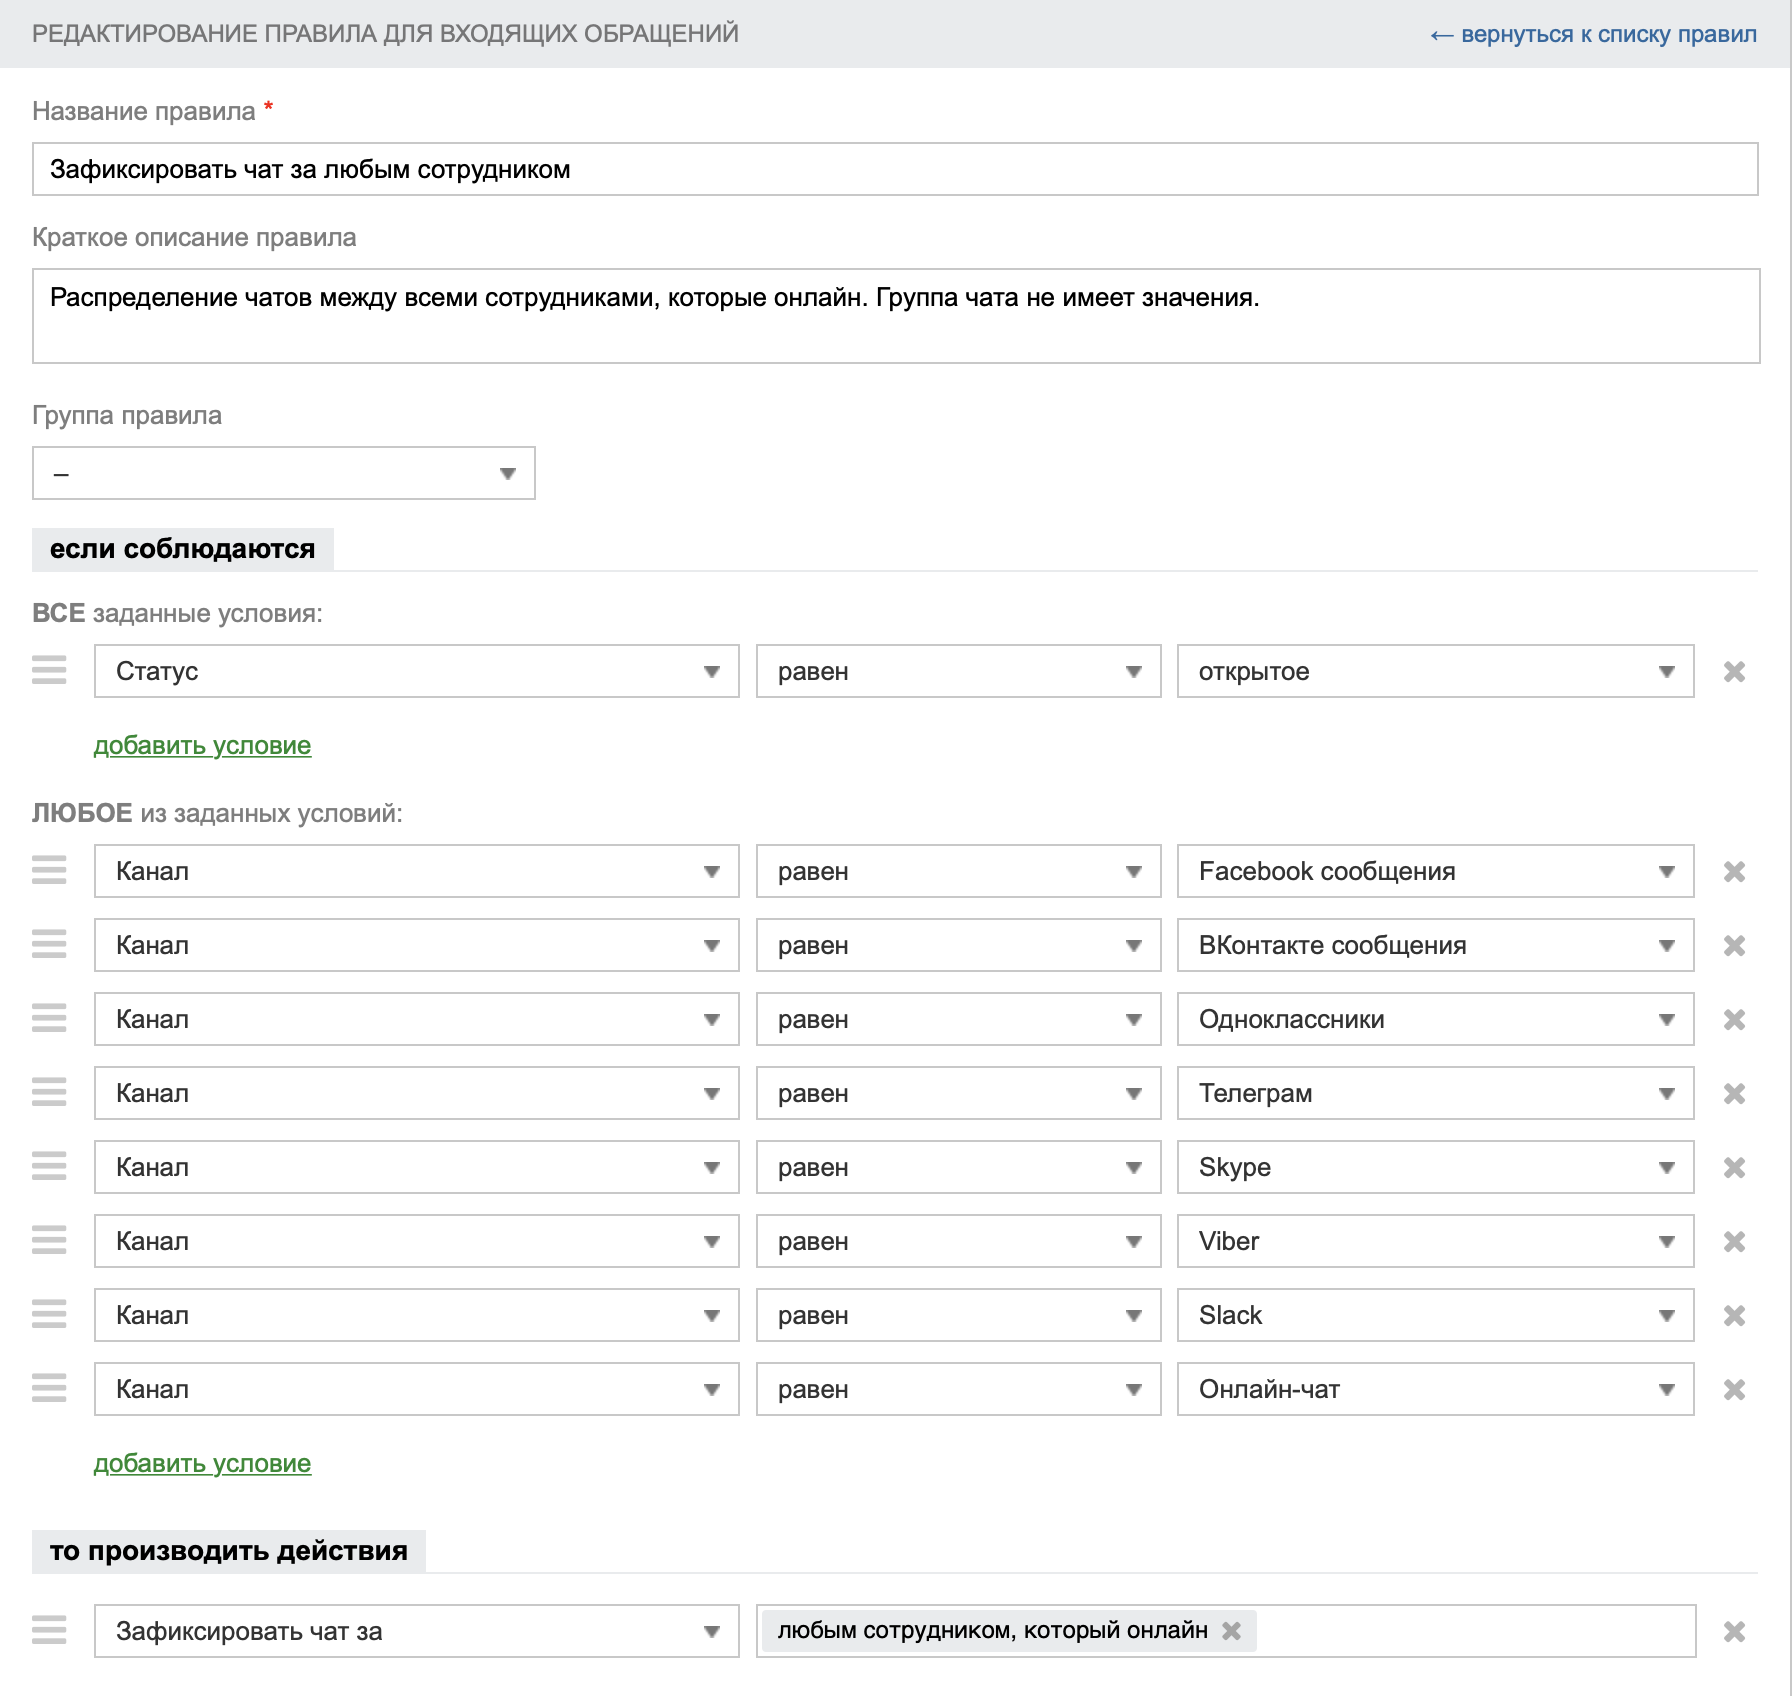This screenshot has width=1792, height=1696.
Task: Open равен operator dropdown in Онлайн-чат row
Action: click(959, 1389)
